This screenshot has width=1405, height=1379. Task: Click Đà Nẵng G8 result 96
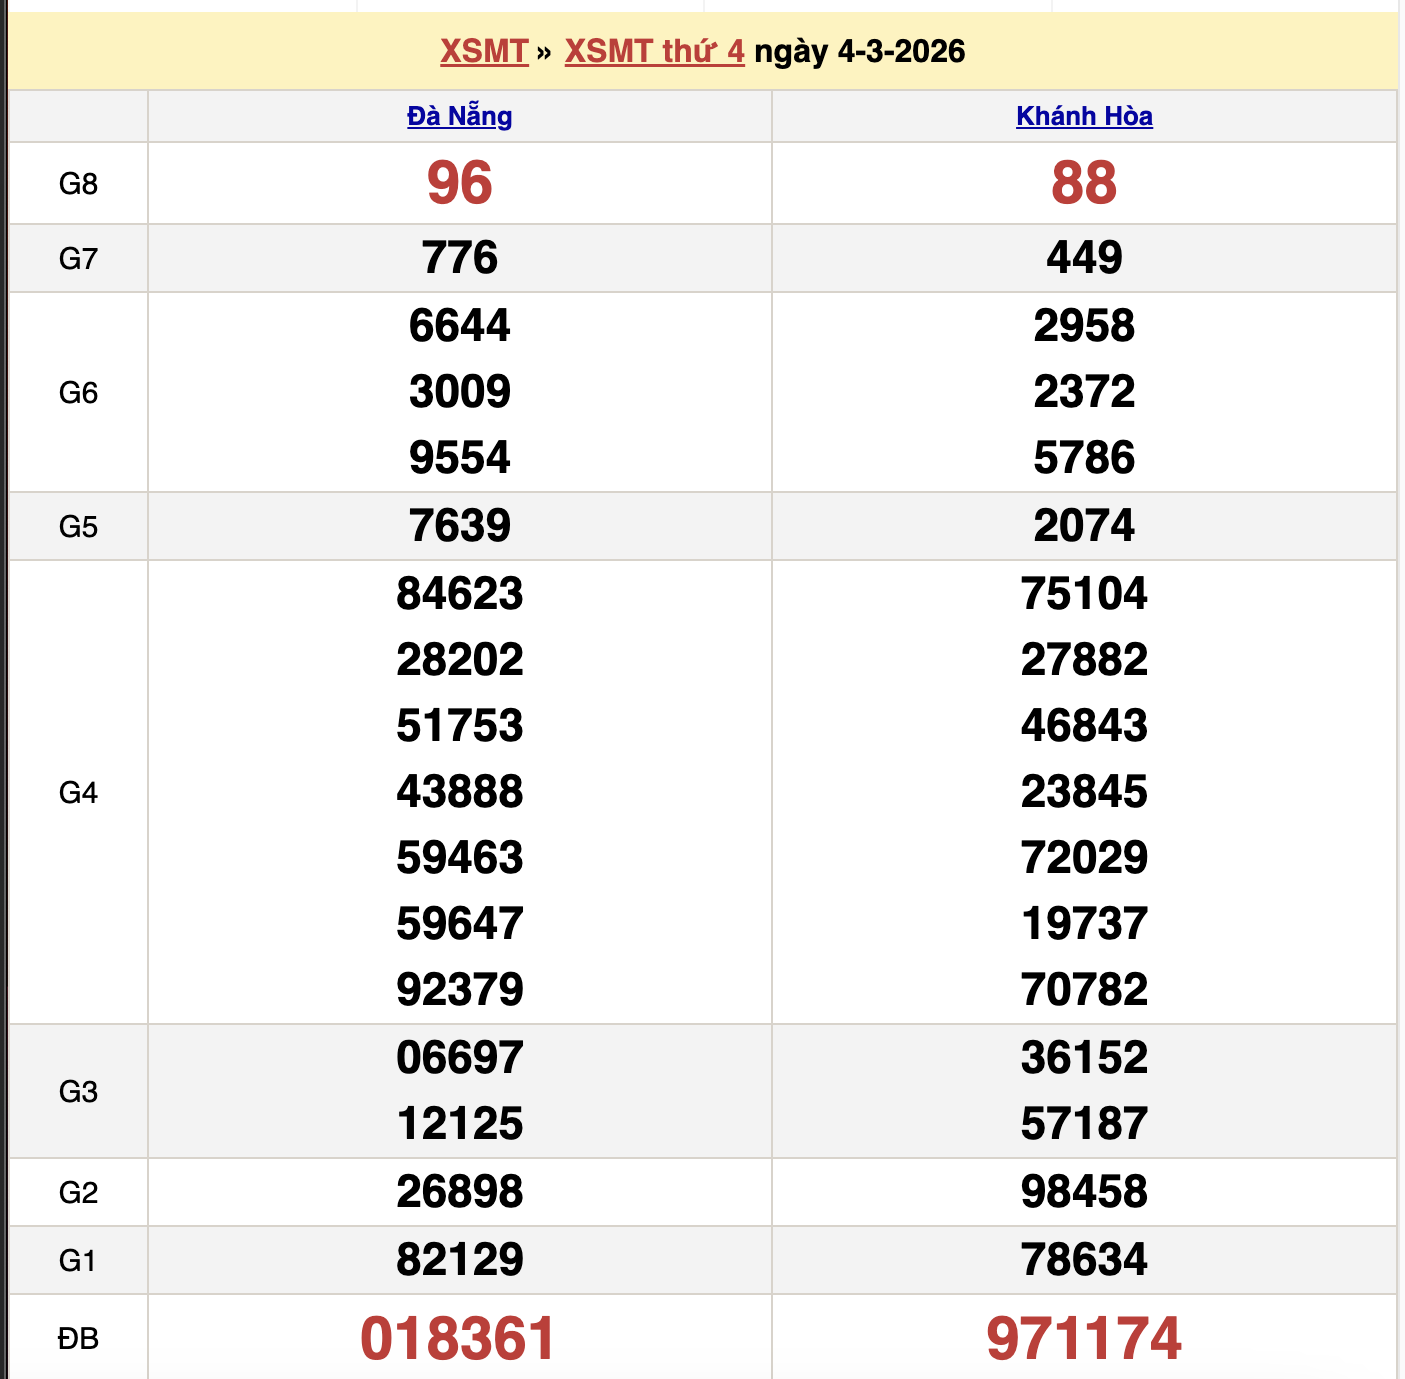click(459, 183)
